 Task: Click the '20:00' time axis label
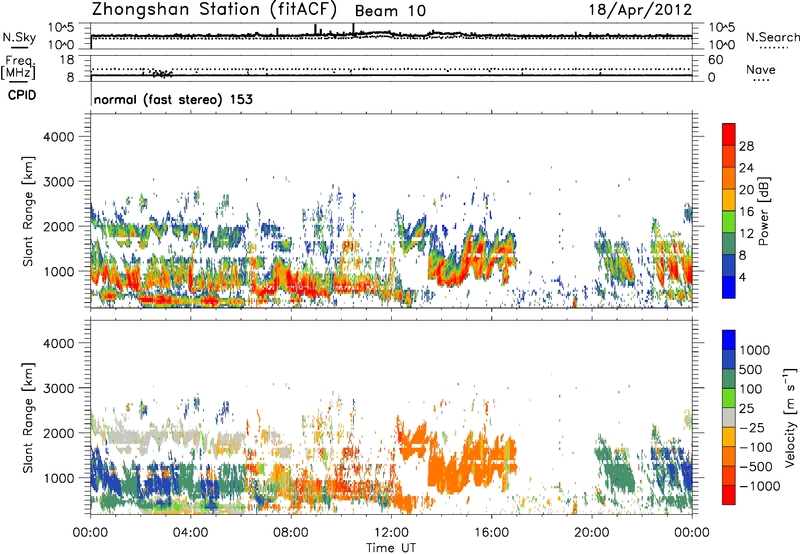tap(592, 533)
